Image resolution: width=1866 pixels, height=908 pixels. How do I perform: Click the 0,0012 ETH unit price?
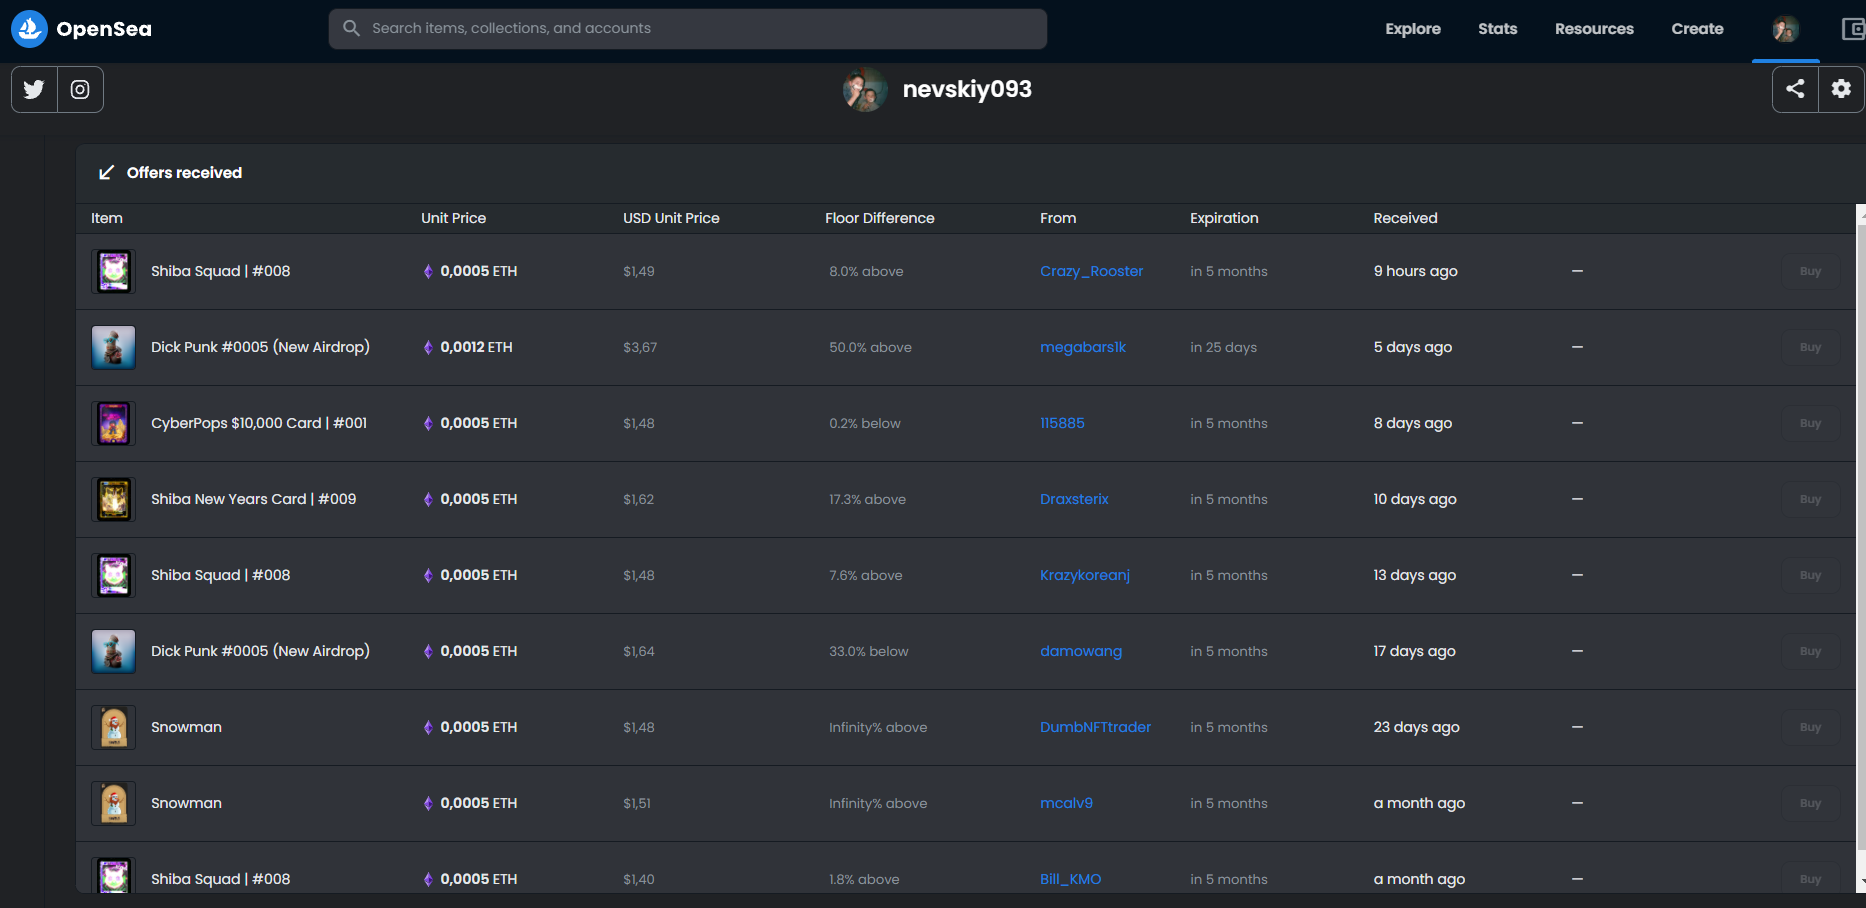[x=476, y=347]
